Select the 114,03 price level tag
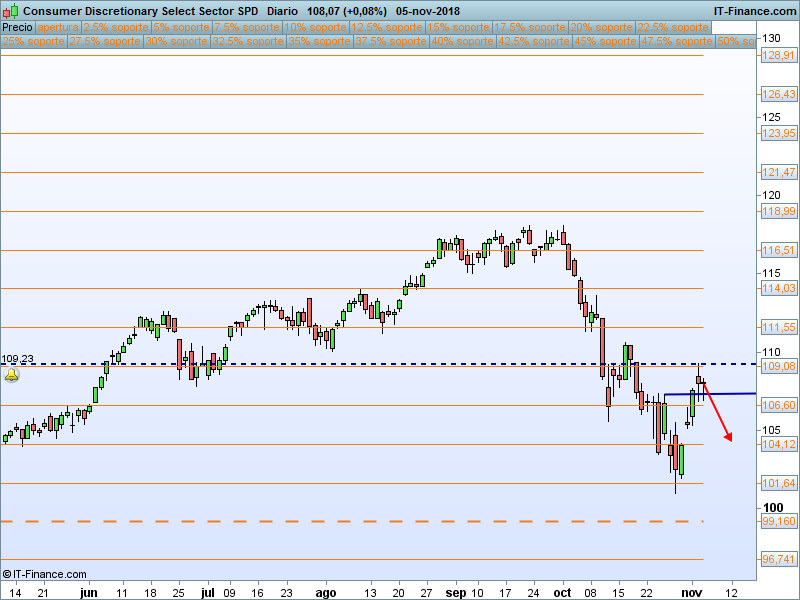The width and height of the screenshot is (800, 600). tap(779, 288)
